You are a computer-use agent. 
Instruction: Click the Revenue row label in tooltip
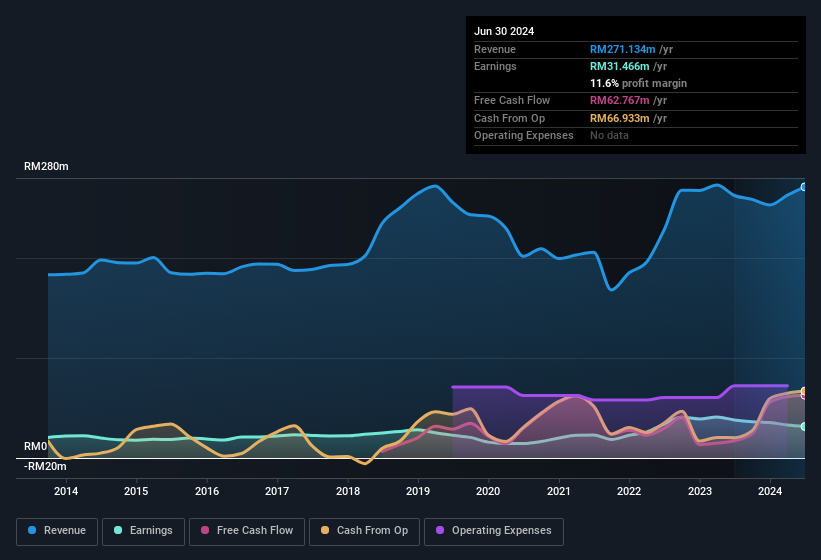pyautogui.click(x=495, y=49)
